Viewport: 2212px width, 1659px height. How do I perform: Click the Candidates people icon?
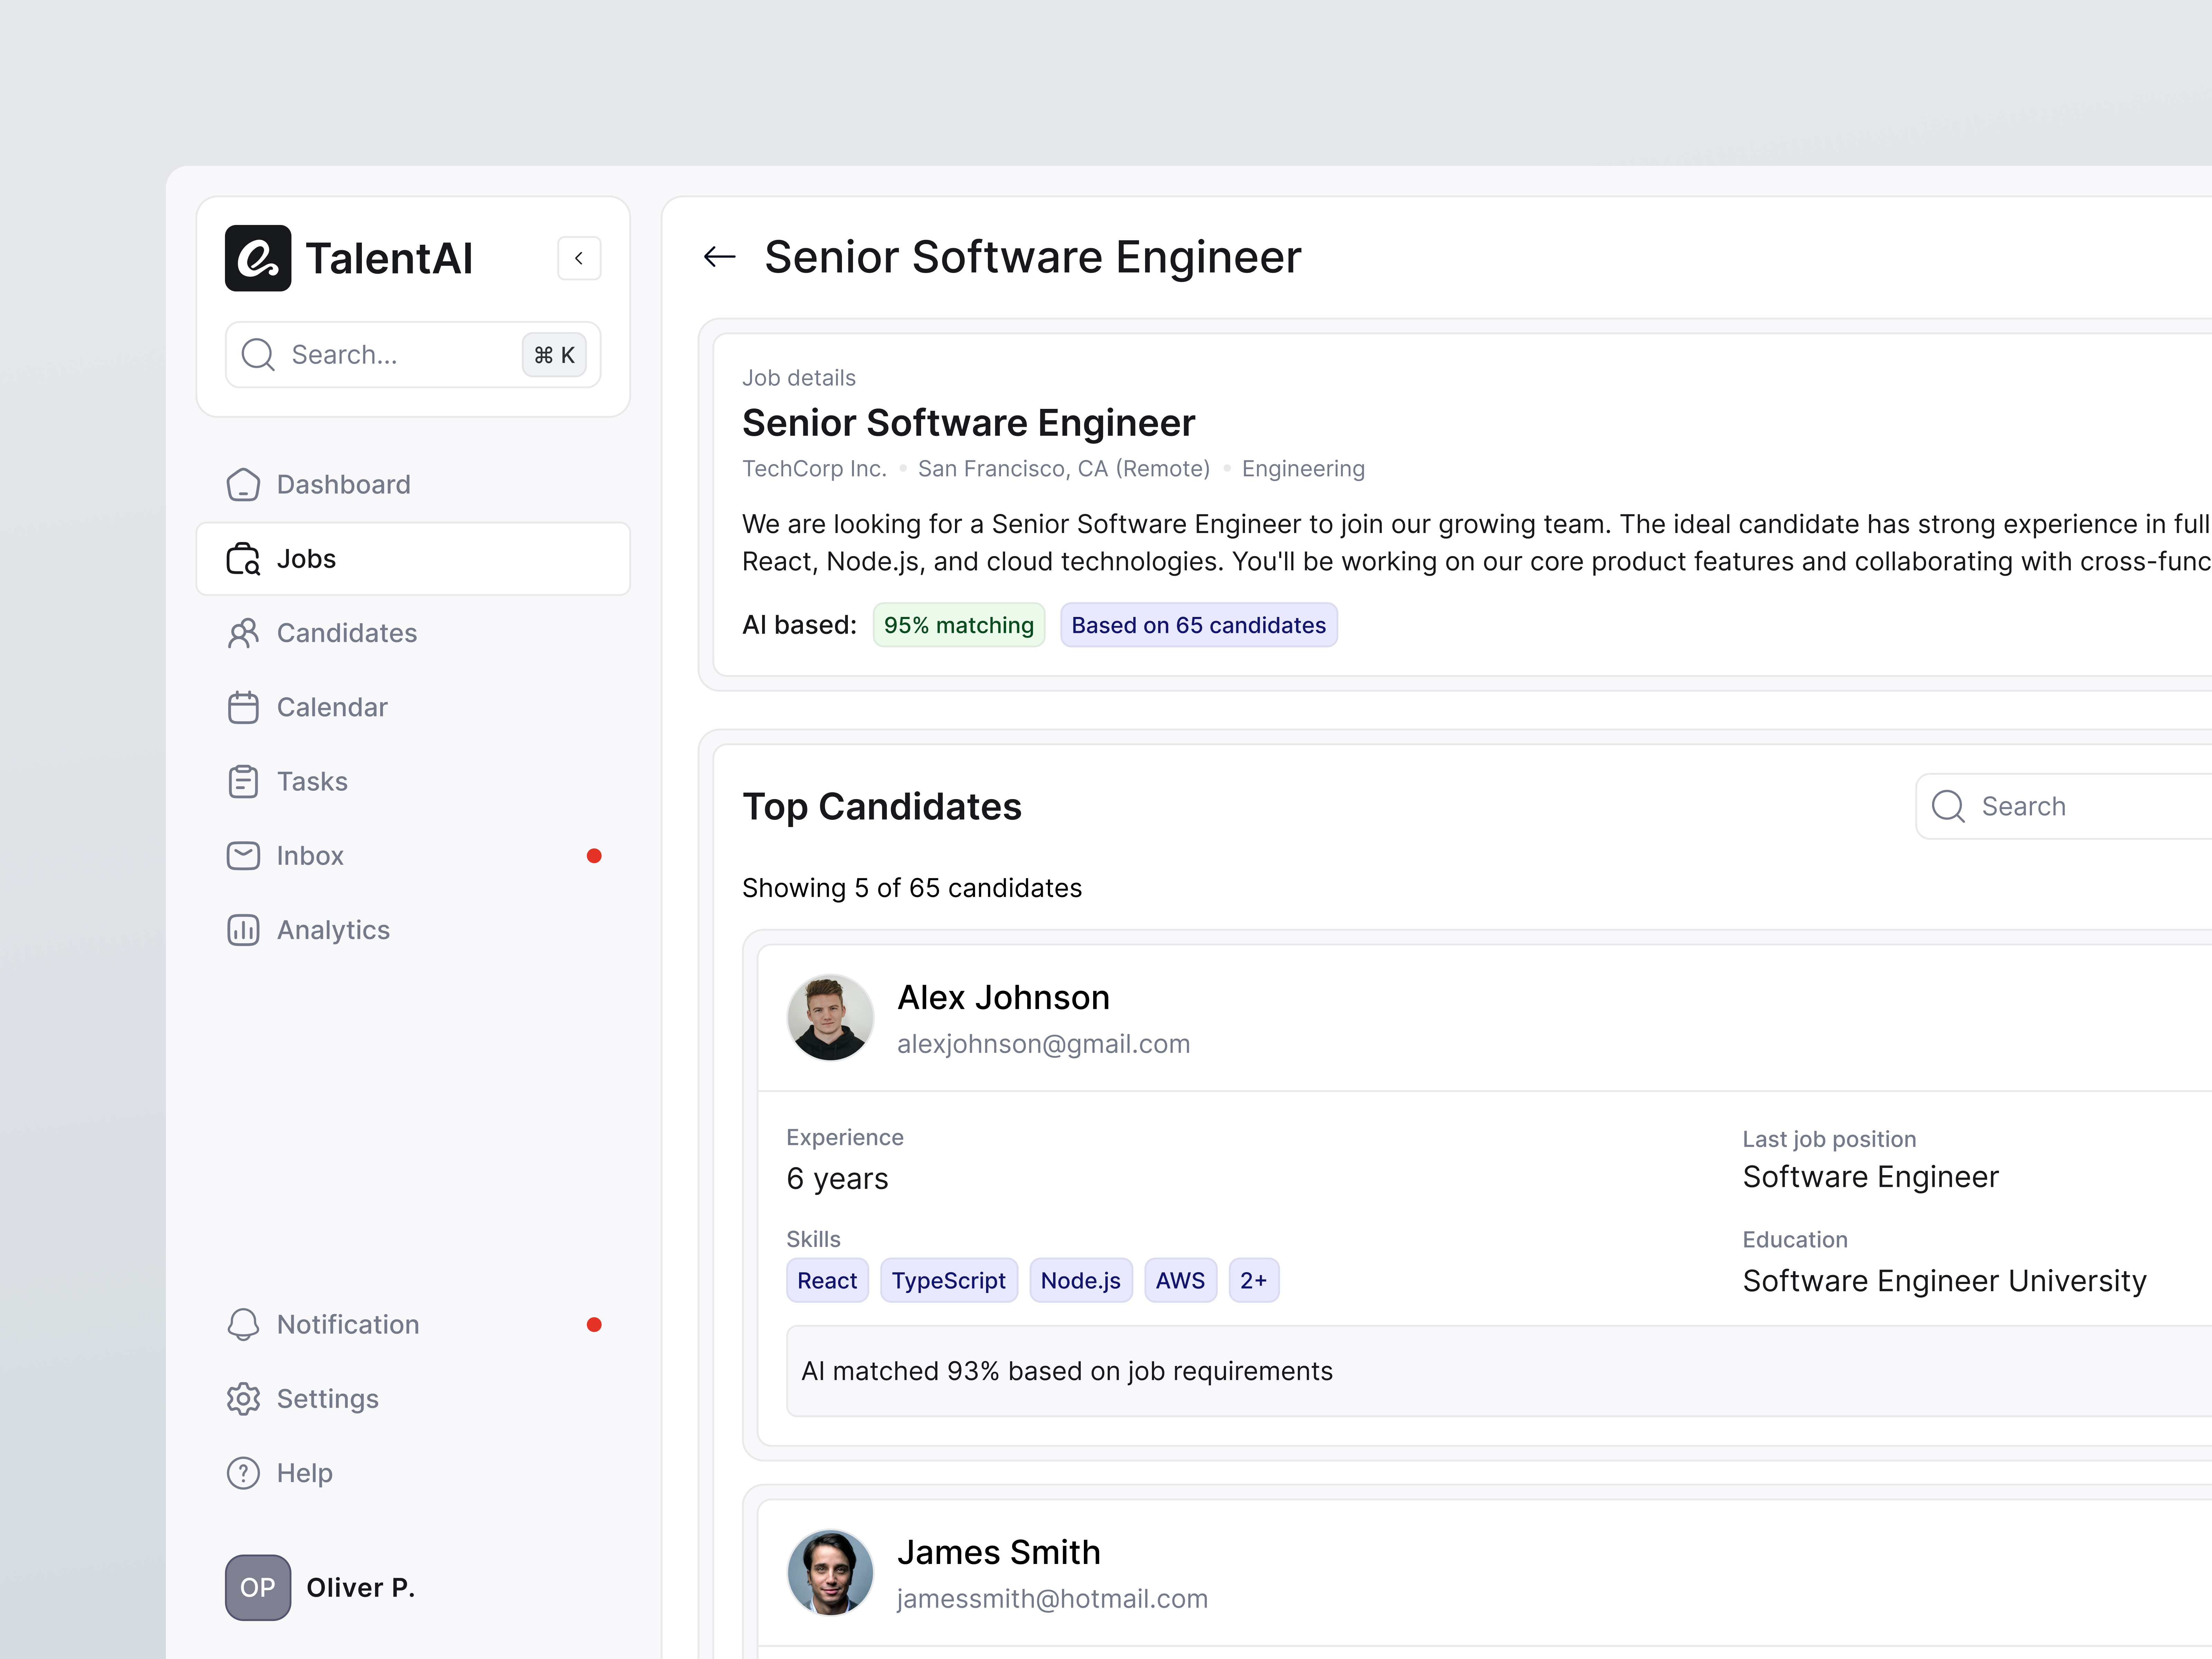243,633
